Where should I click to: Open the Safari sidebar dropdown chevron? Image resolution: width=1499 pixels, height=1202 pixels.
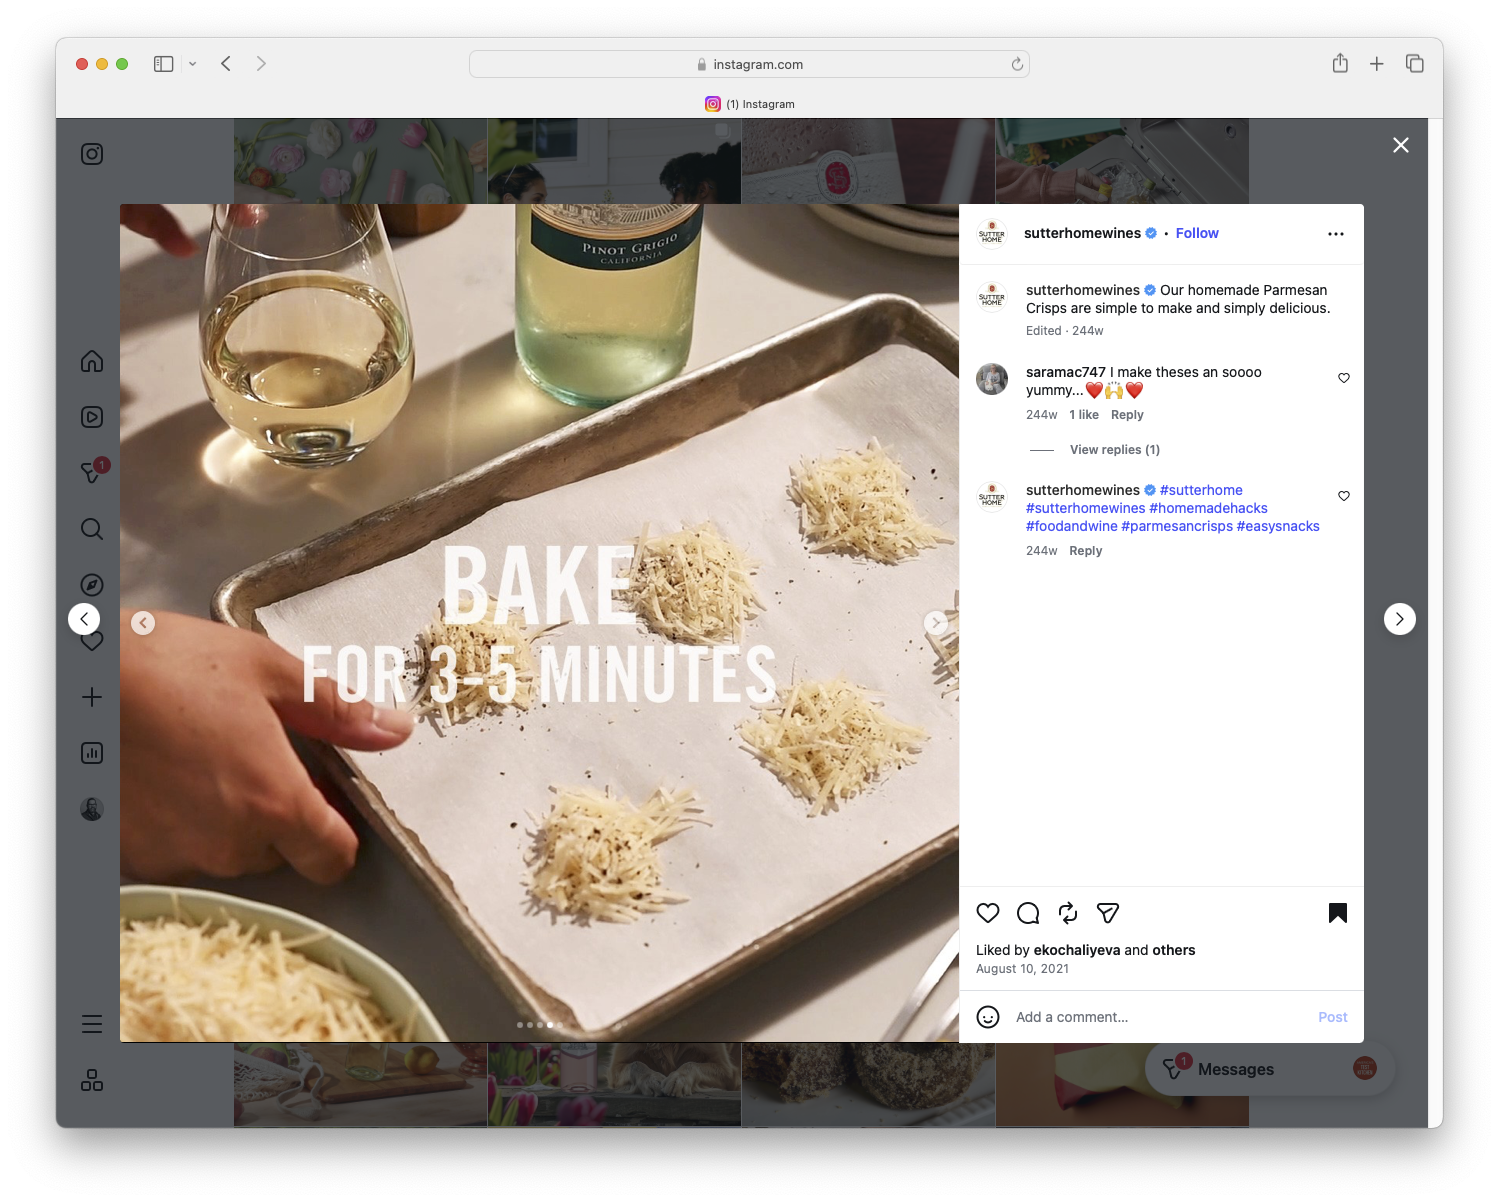[192, 64]
